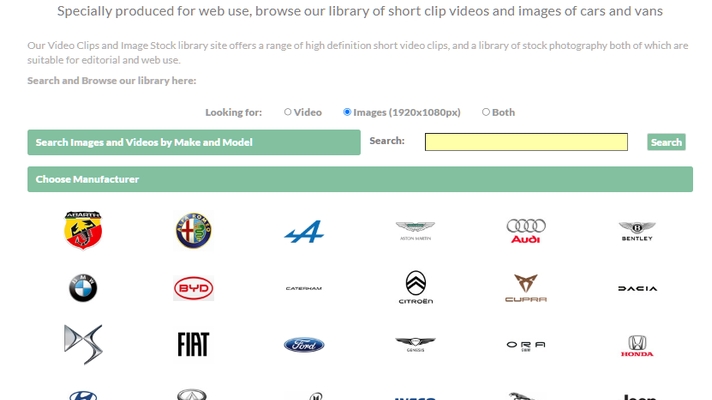Select the Cupra copper logo
Image resolution: width=712 pixels, height=400 pixels.
[x=526, y=288]
